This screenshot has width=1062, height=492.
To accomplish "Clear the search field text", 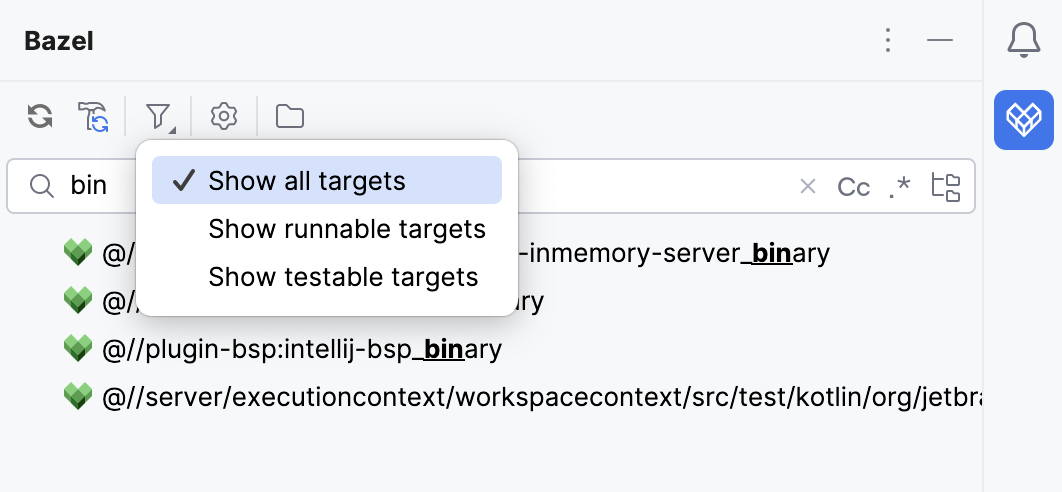I will pyautogui.click(x=808, y=187).
